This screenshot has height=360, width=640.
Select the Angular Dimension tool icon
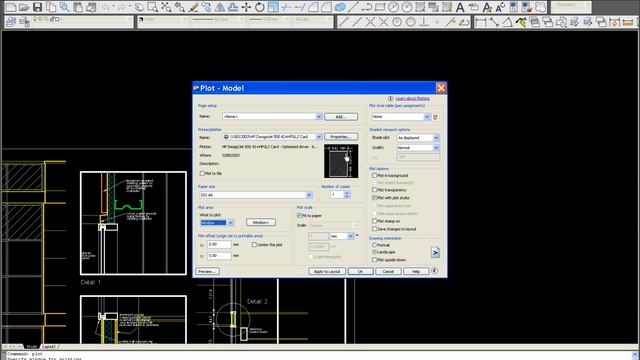click(507, 22)
